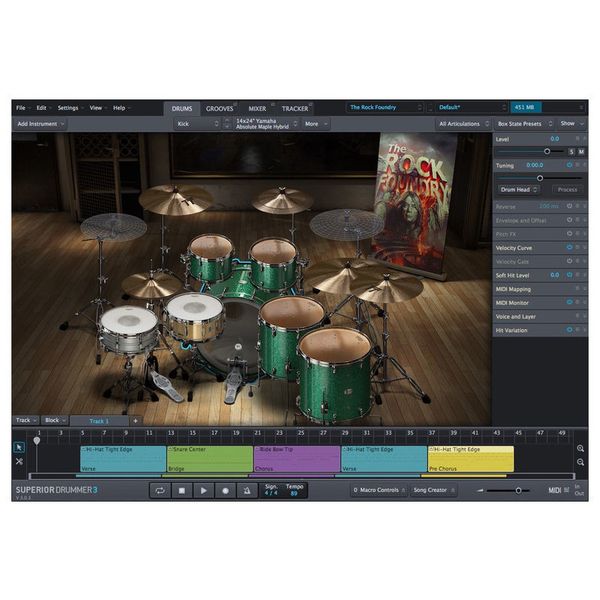
Task: Open the MIDI Mapping section
Action: [540, 289]
